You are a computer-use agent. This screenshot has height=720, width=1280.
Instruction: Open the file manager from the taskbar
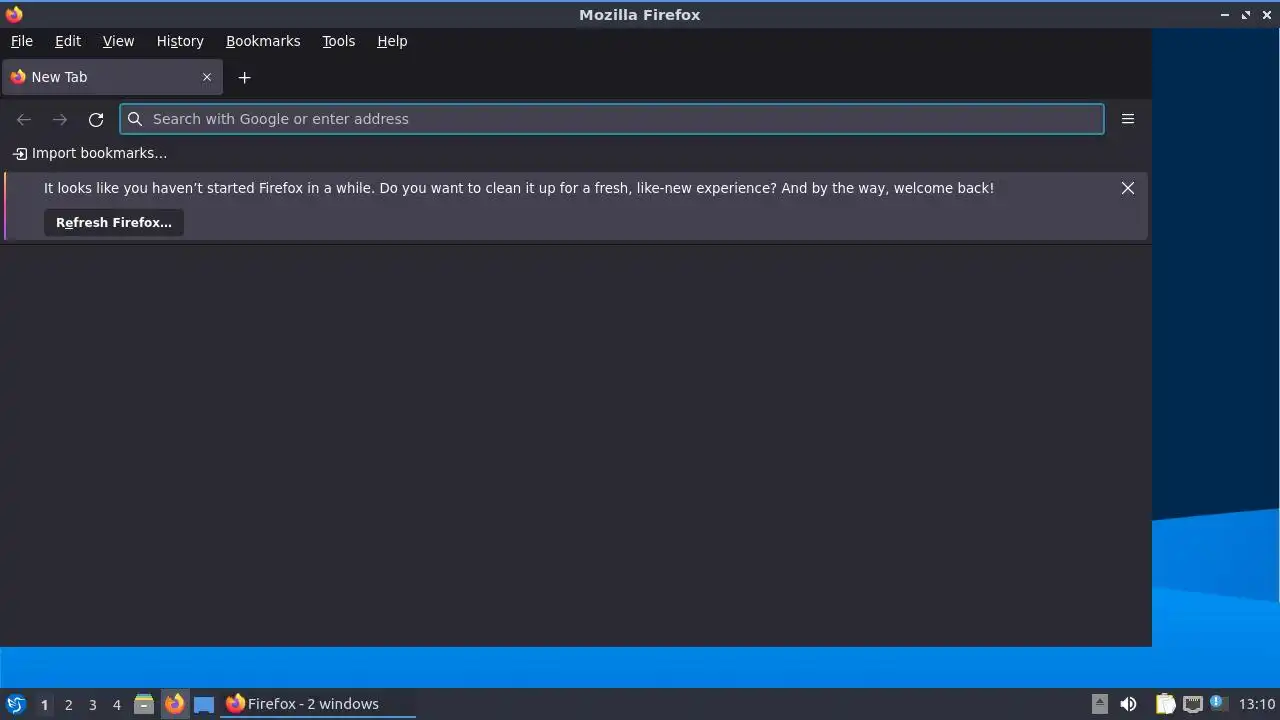click(144, 704)
